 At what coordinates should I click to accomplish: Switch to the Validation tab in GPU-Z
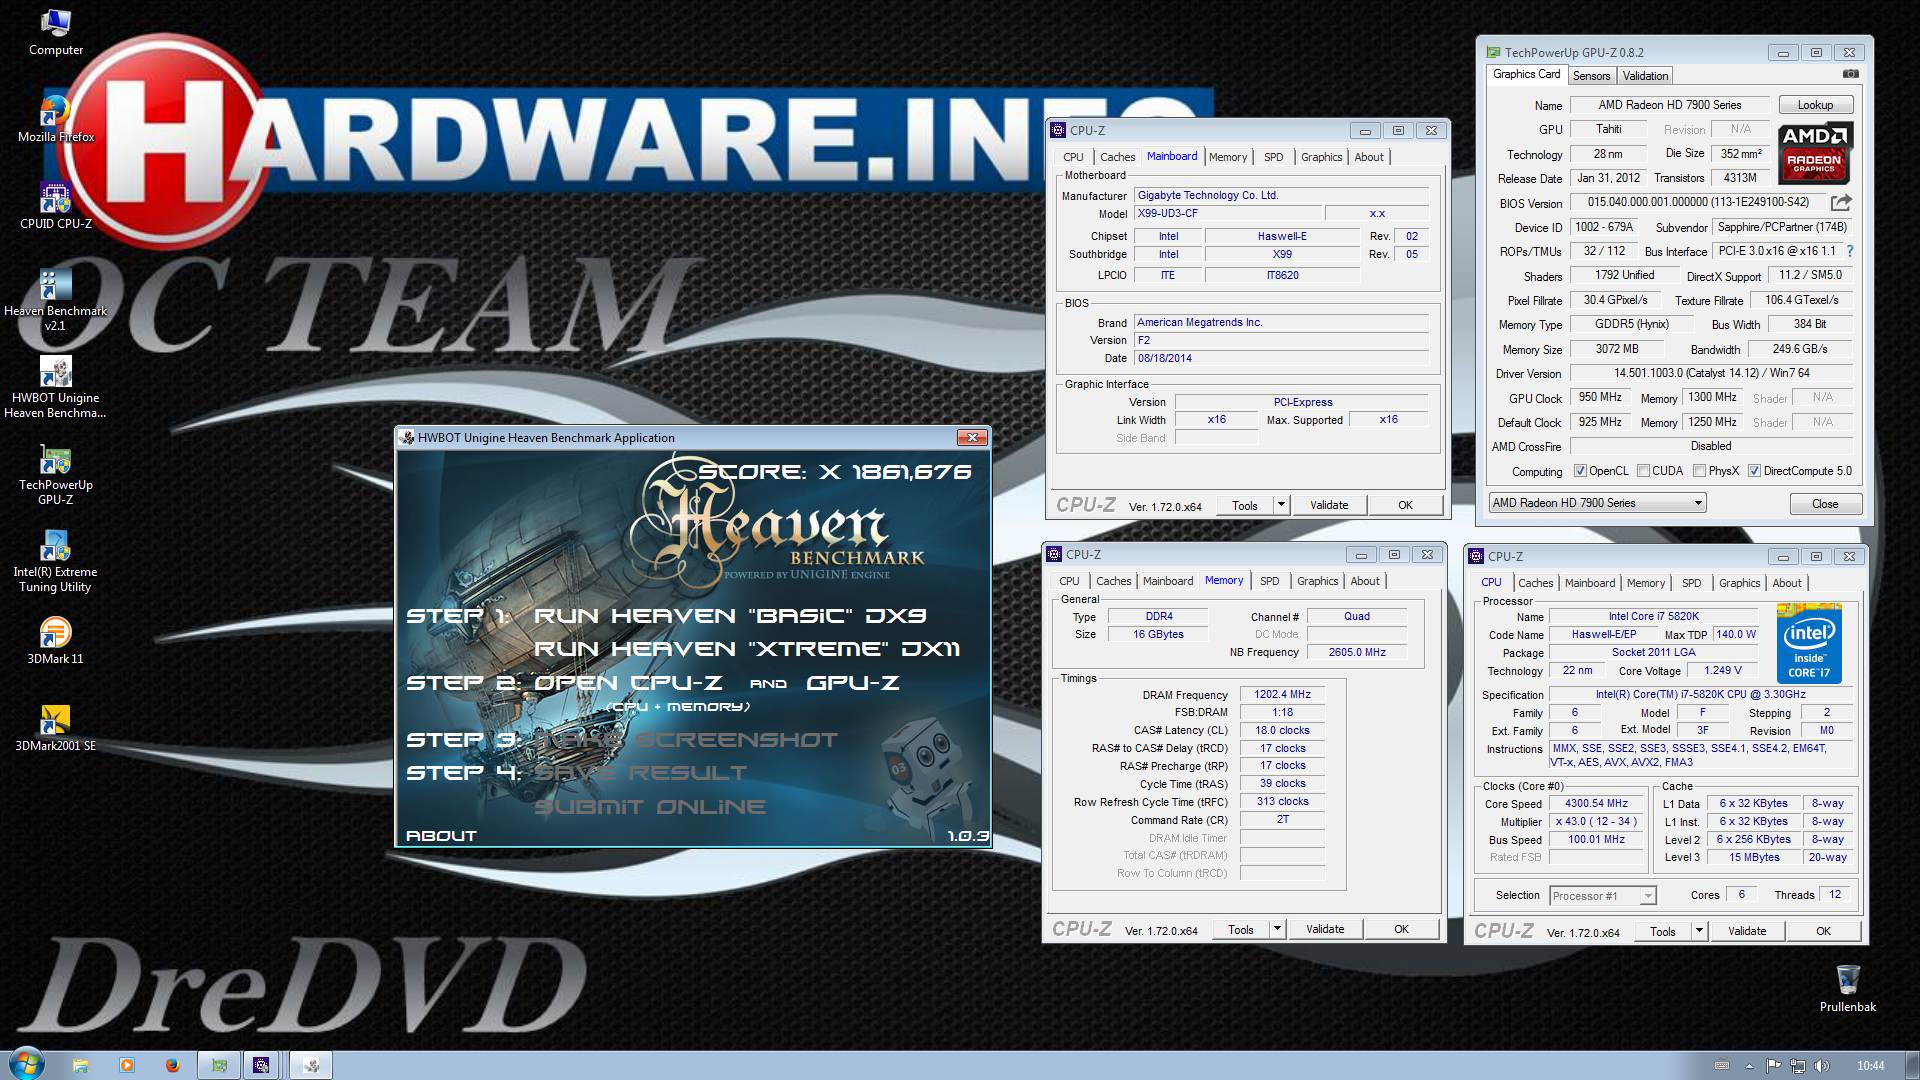1645,76
